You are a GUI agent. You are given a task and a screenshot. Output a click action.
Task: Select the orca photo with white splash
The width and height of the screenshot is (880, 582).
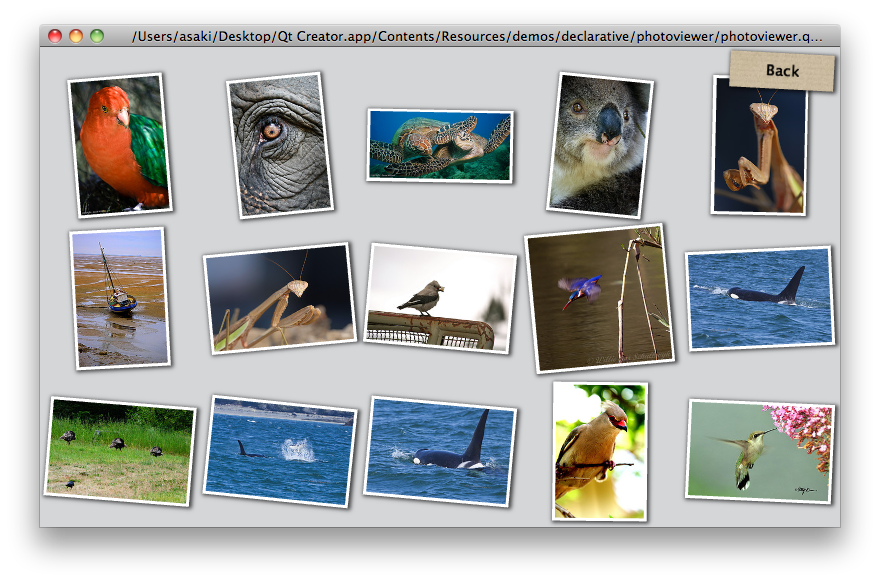click(x=280, y=450)
